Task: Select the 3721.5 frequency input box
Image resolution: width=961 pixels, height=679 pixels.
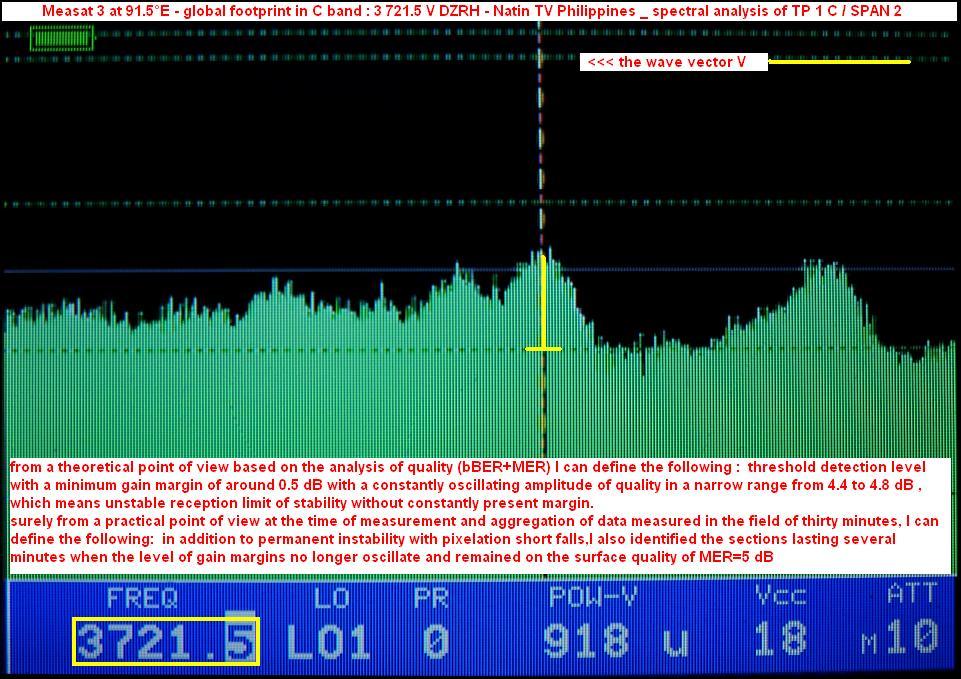Action: coord(166,641)
